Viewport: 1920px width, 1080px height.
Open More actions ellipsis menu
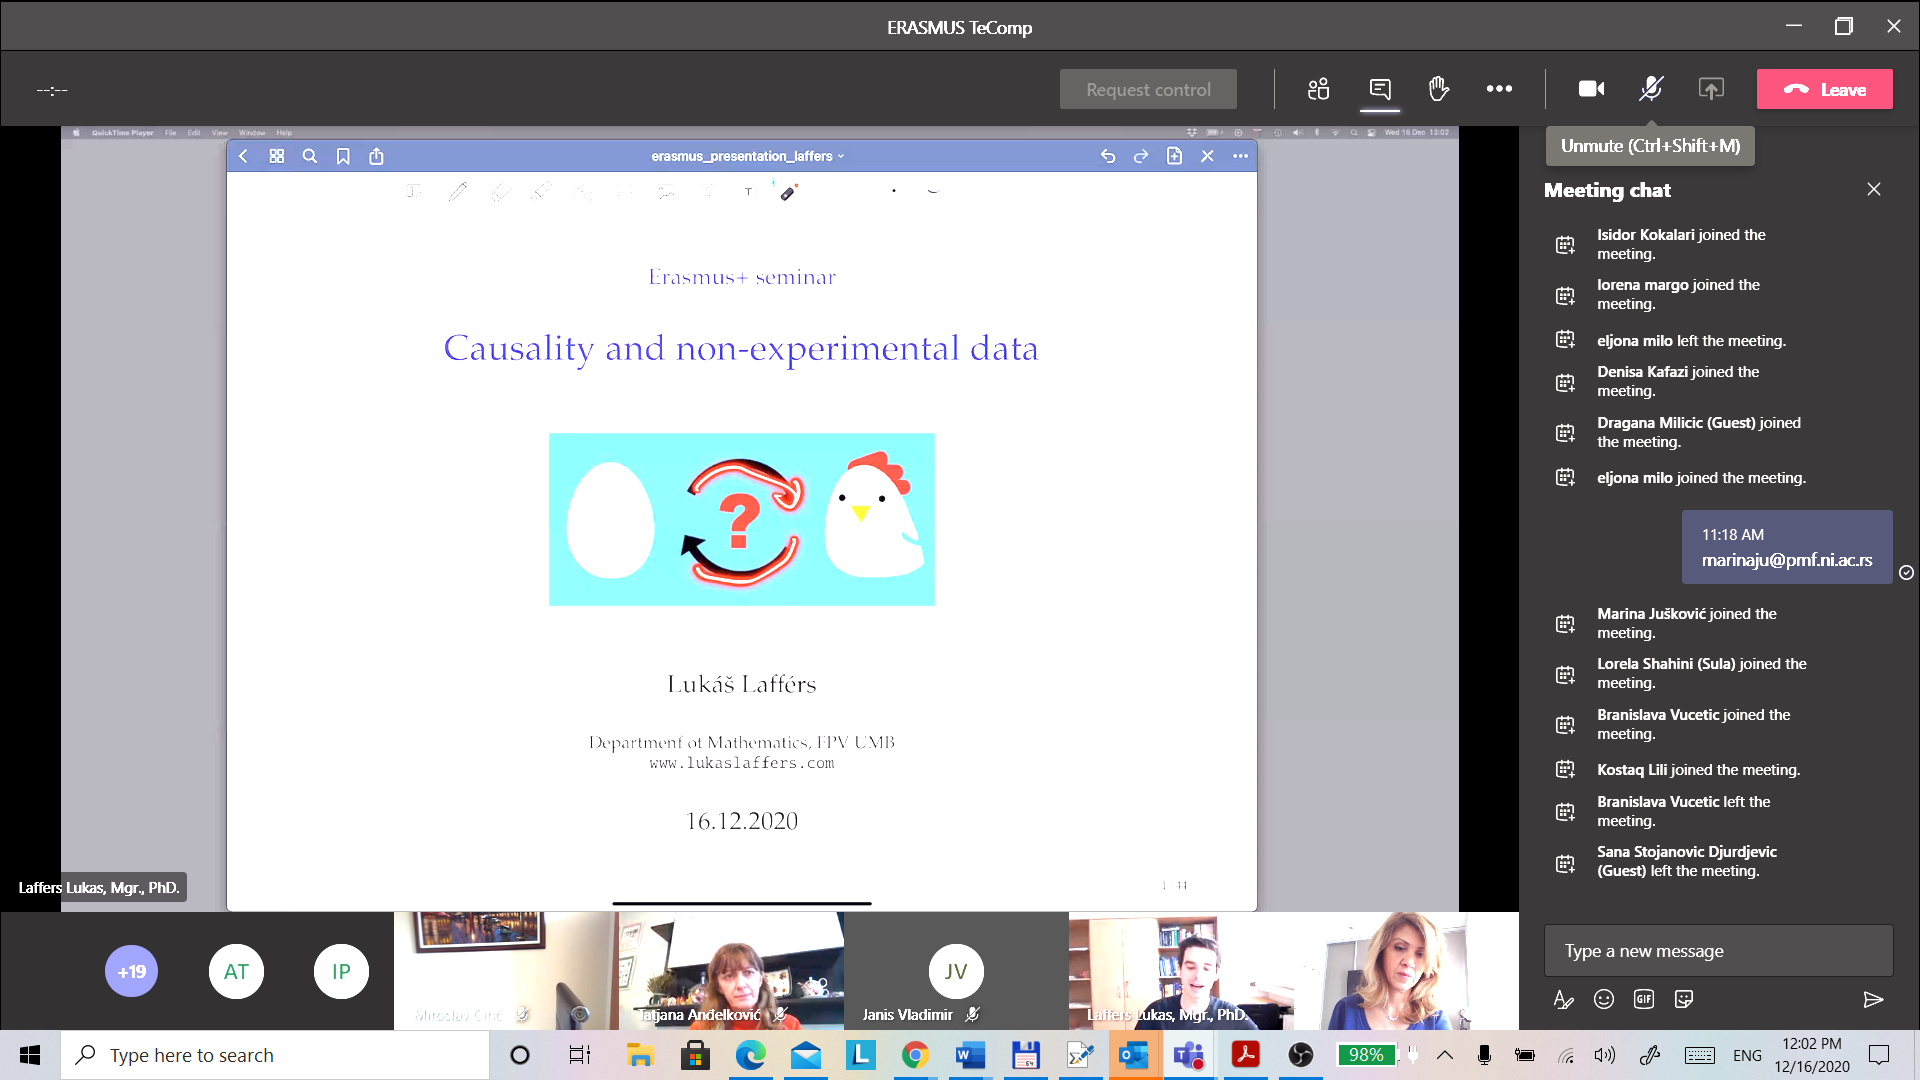[1498, 89]
